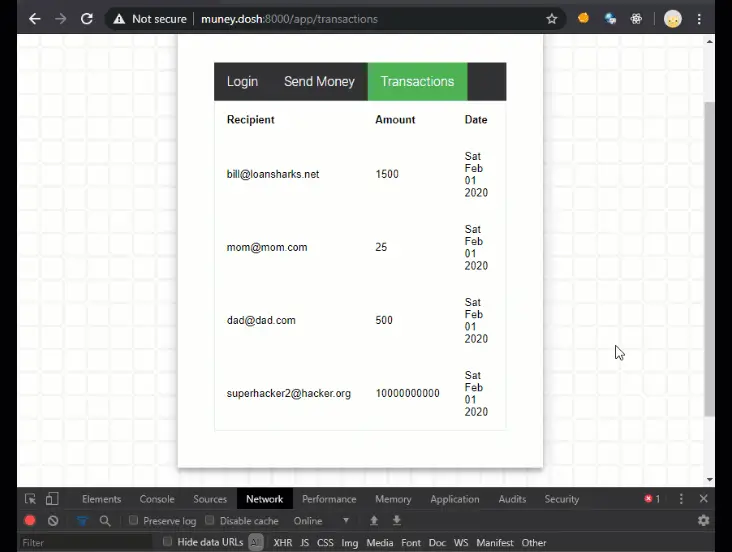Screen dimensions: 732x552
Task: Go to the Send Money page
Action: (x=319, y=81)
